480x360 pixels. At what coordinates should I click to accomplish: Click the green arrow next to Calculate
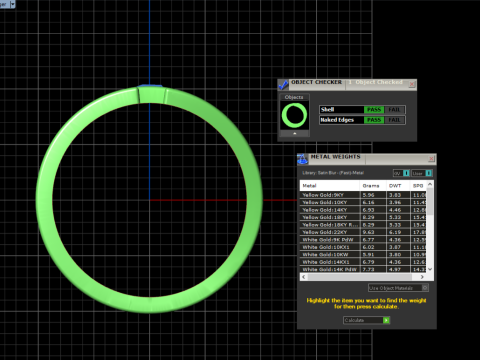pyautogui.click(x=386, y=320)
